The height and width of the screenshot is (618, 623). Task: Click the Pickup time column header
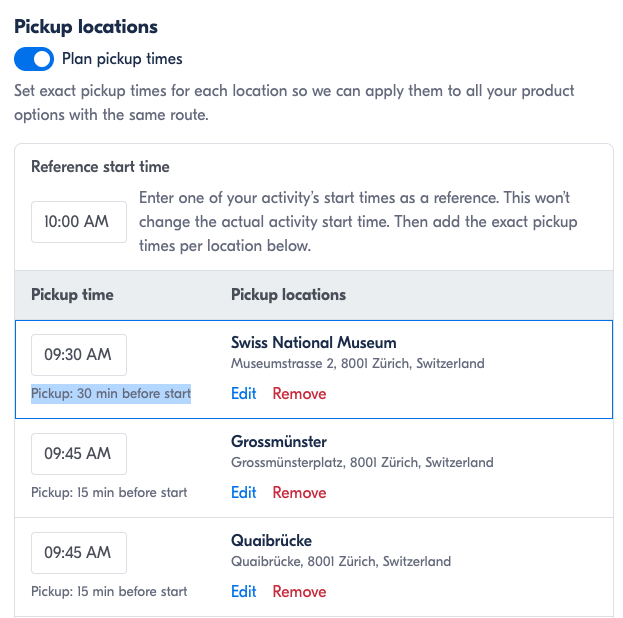pyautogui.click(x=72, y=295)
